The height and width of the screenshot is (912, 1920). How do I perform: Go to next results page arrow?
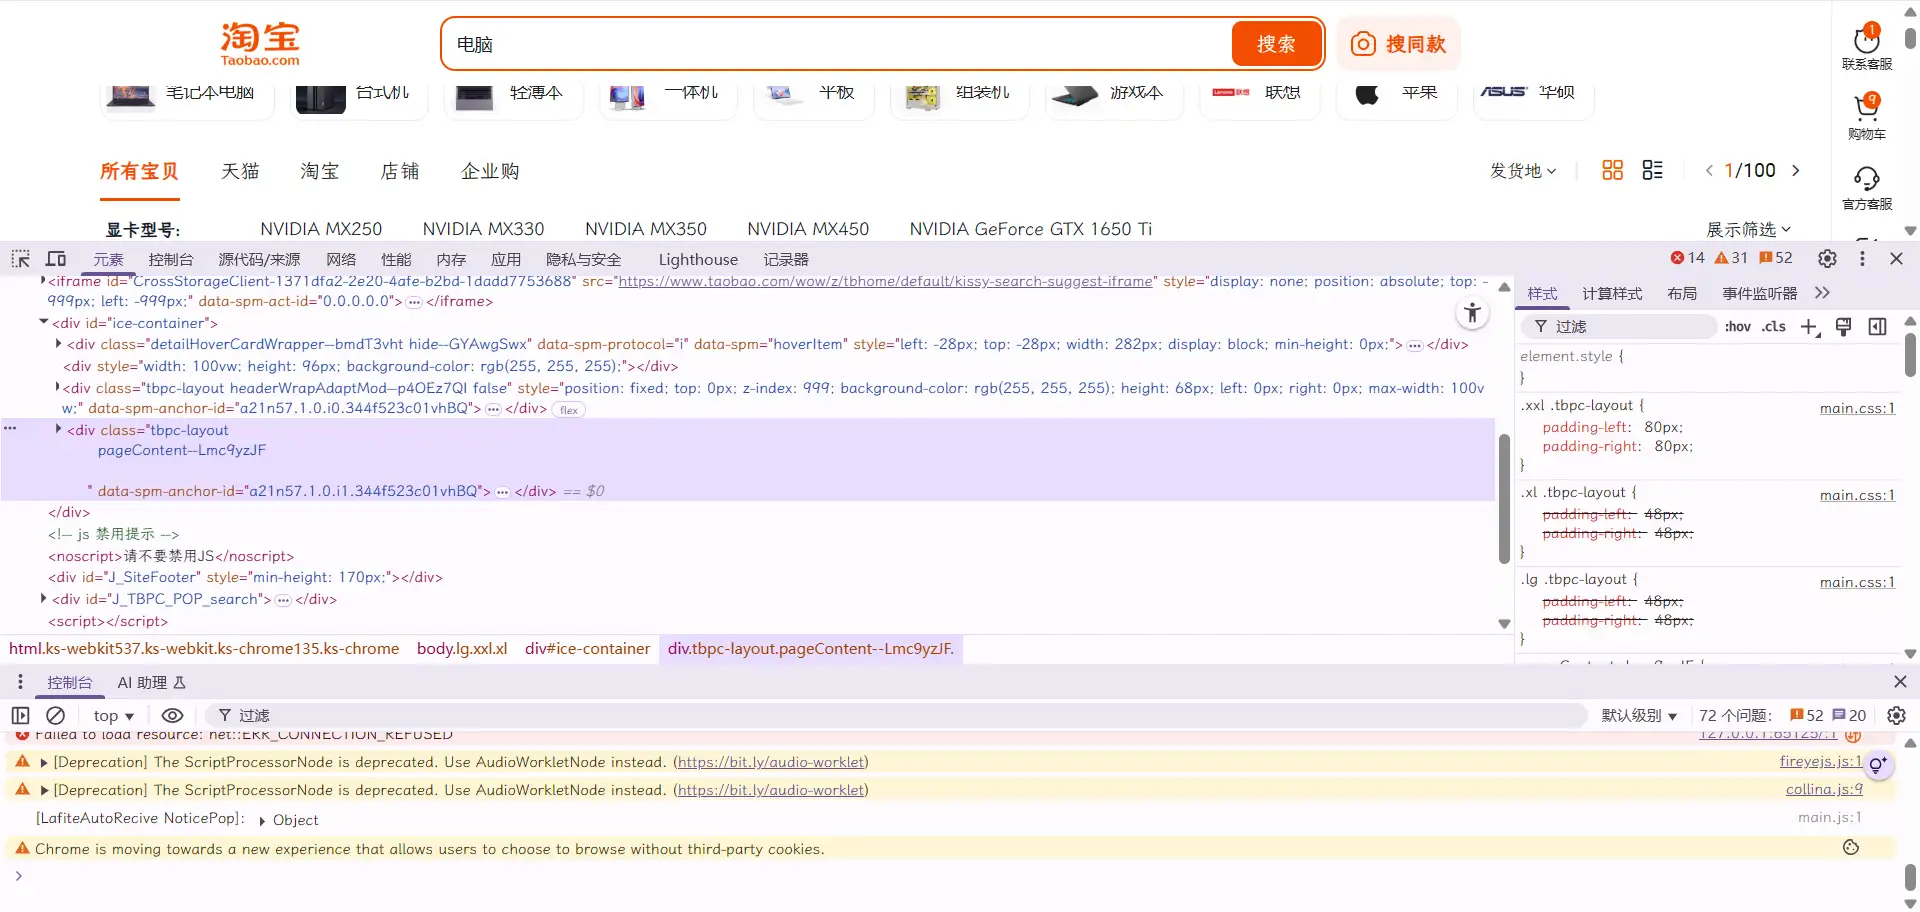click(1796, 170)
